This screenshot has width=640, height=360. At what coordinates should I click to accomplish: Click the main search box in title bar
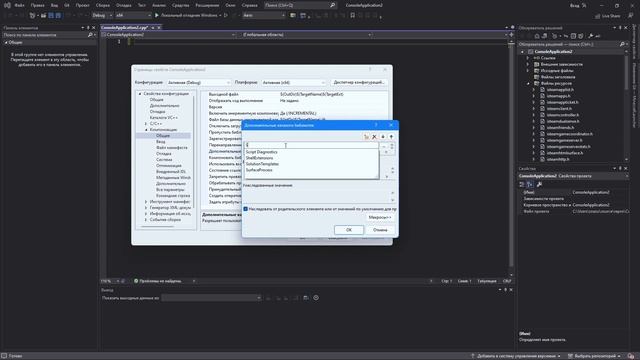coord(300,5)
